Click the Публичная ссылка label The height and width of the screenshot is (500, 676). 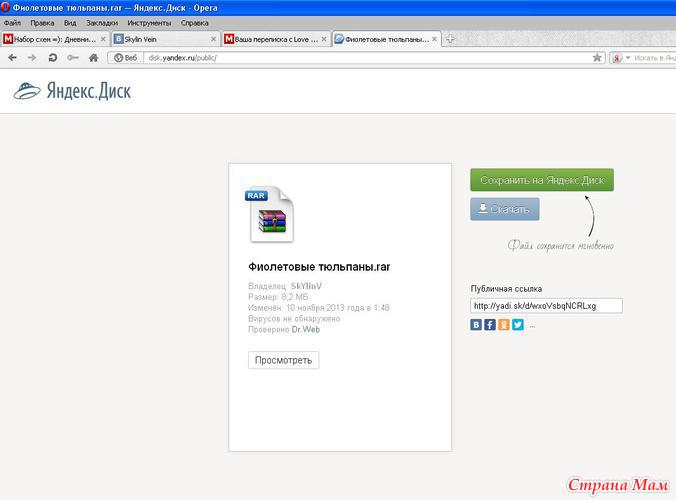pos(506,288)
